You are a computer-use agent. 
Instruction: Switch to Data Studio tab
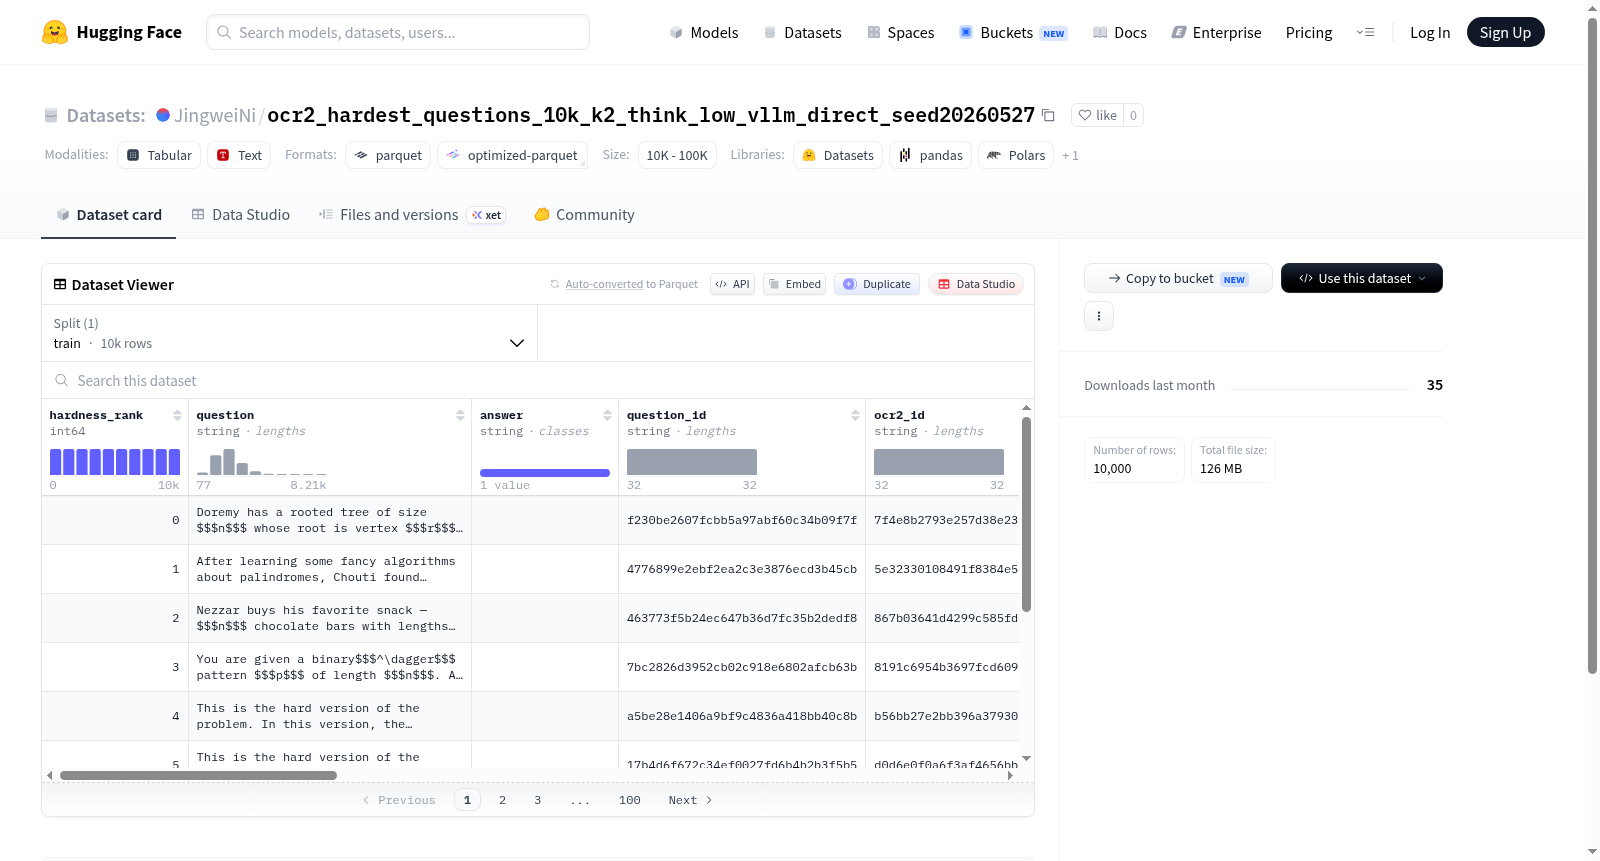pos(240,215)
